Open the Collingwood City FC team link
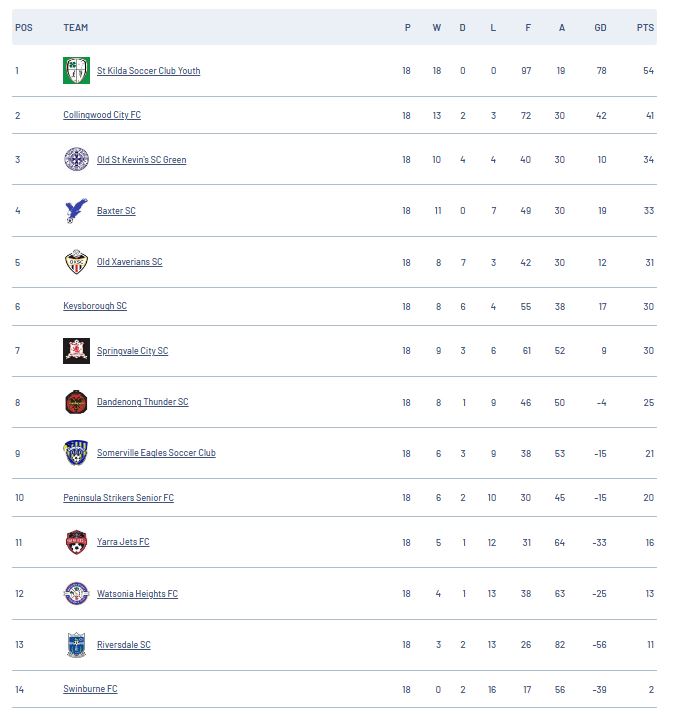The image size is (675, 717). coord(102,115)
